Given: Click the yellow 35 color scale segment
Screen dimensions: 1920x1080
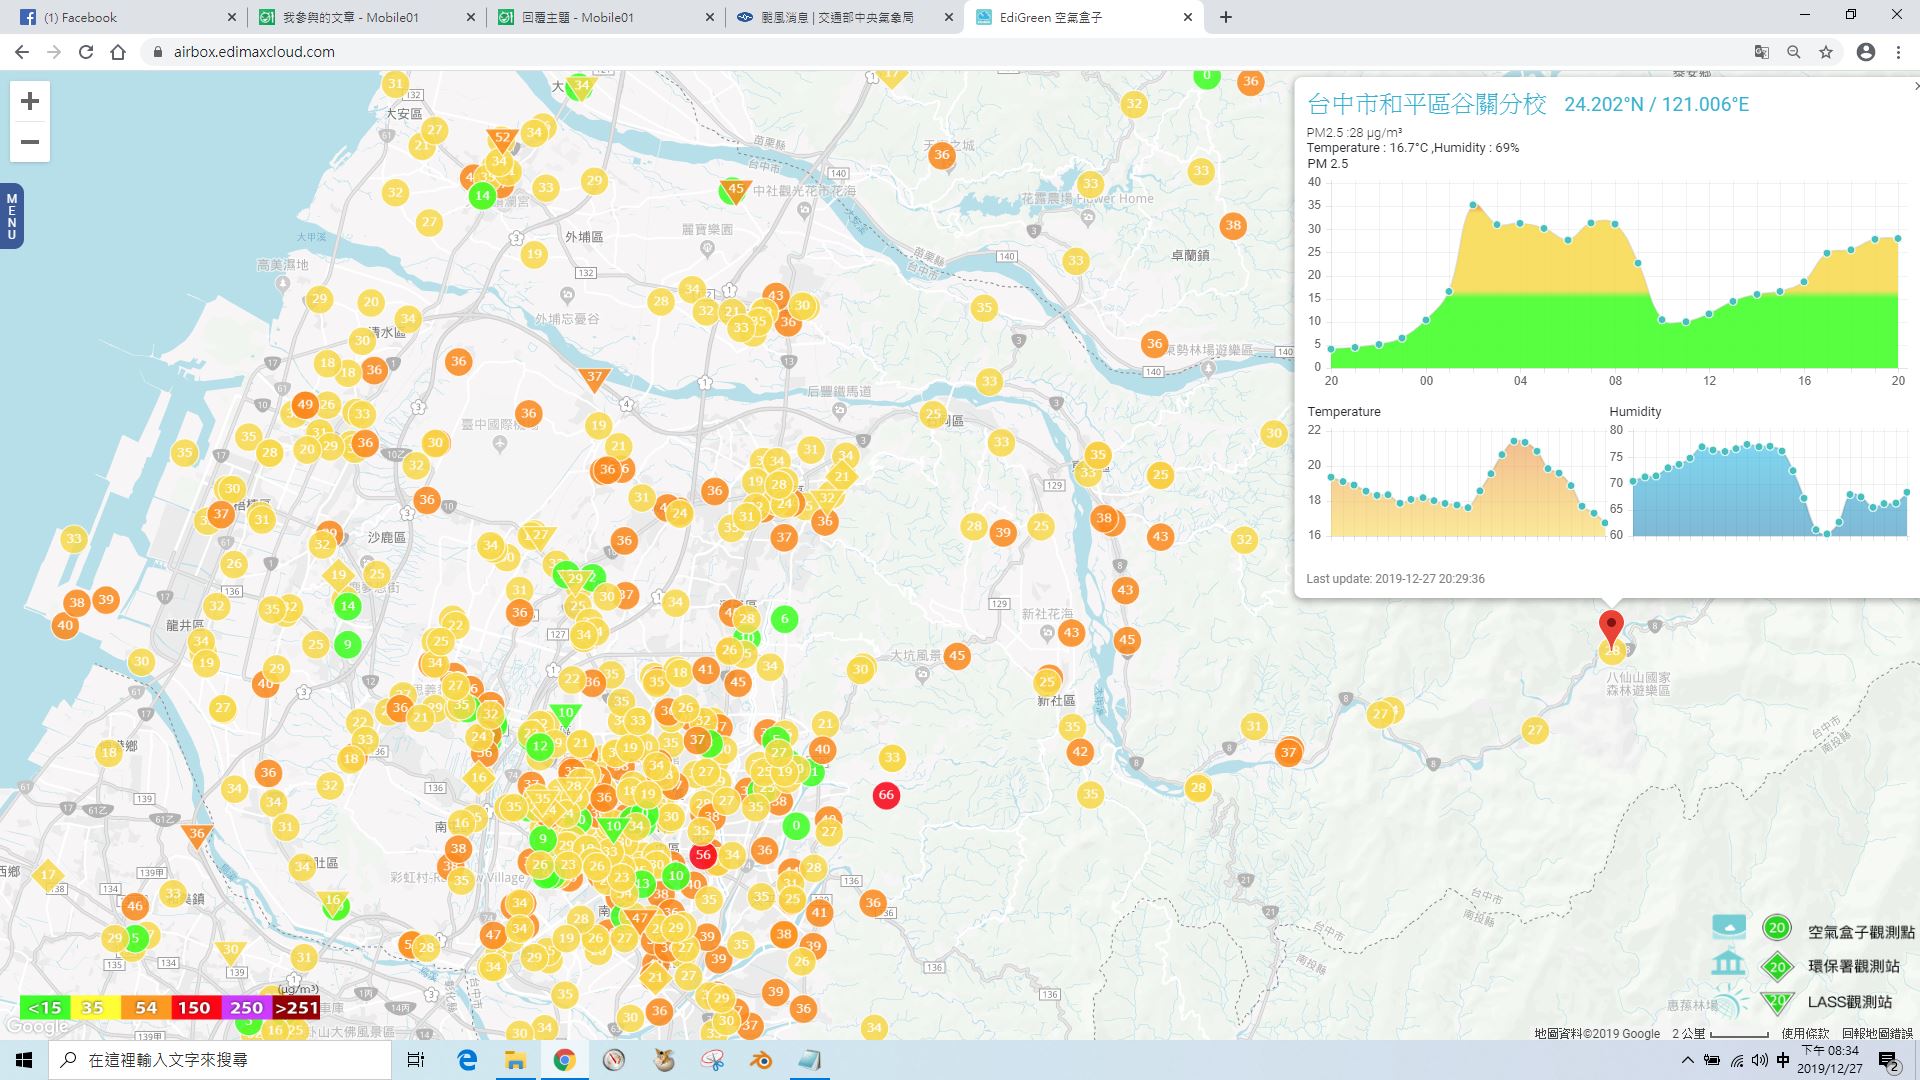Looking at the screenshot, I should (95, 1007).
